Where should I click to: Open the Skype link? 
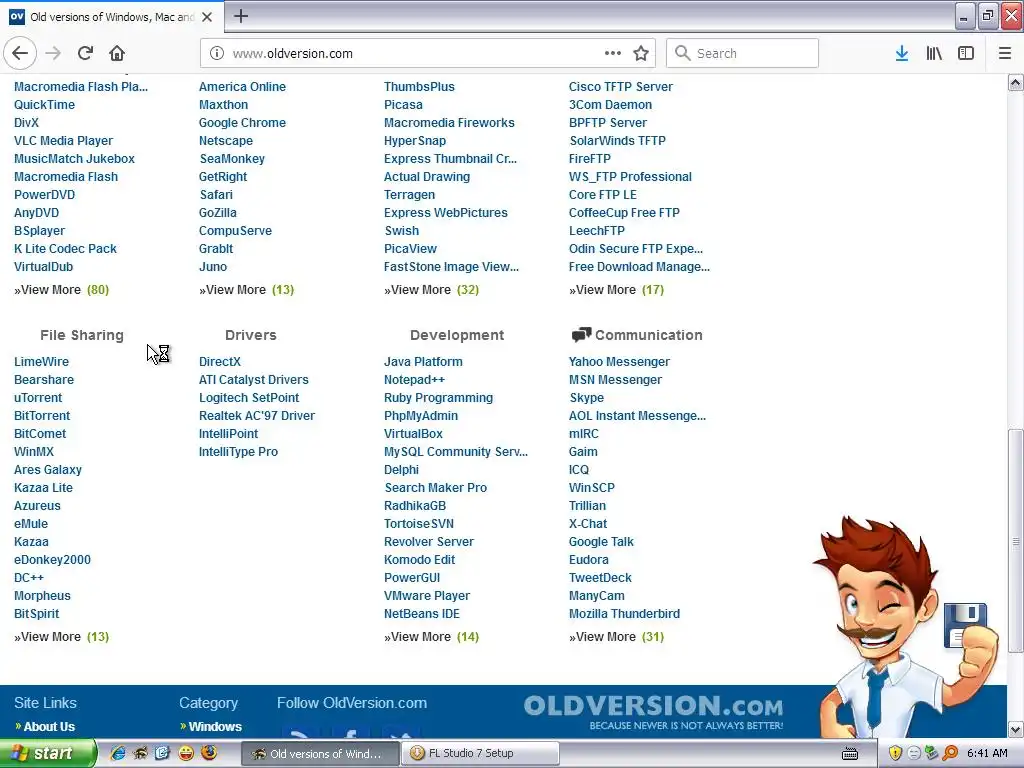tap(586, 397)
